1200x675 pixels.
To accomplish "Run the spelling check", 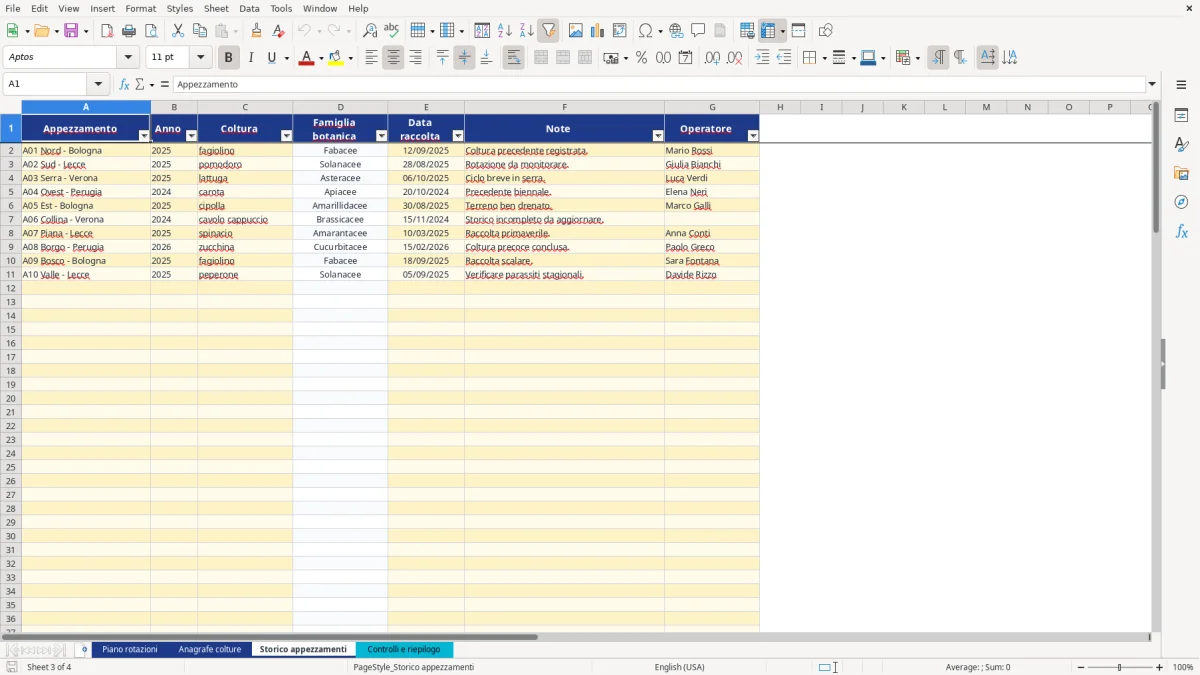I will tap(392, 31).
